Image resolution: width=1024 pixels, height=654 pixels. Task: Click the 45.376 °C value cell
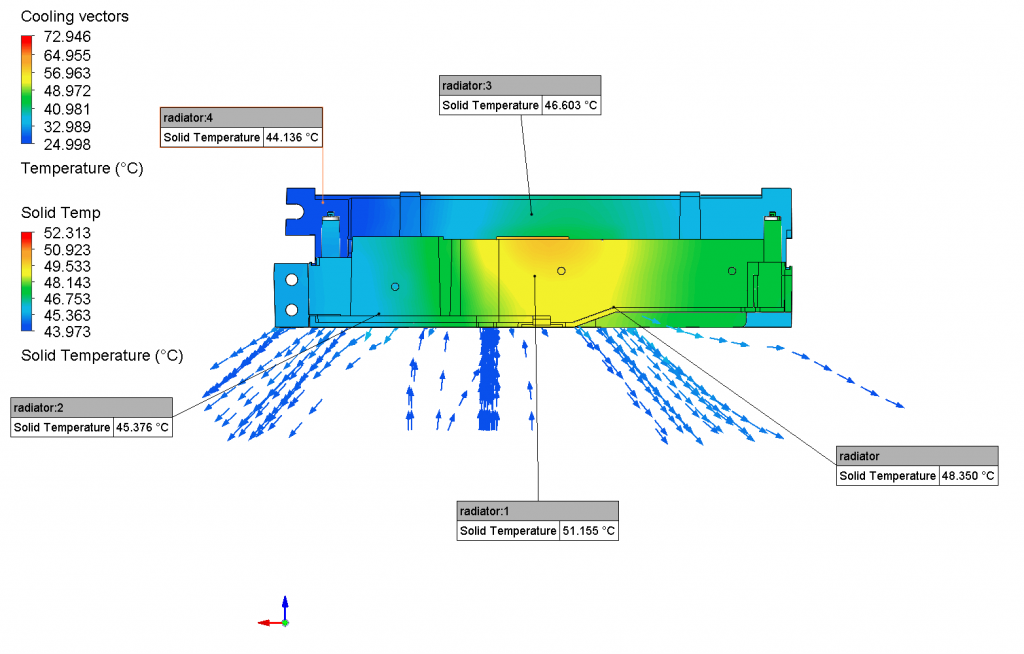(143, 427)
